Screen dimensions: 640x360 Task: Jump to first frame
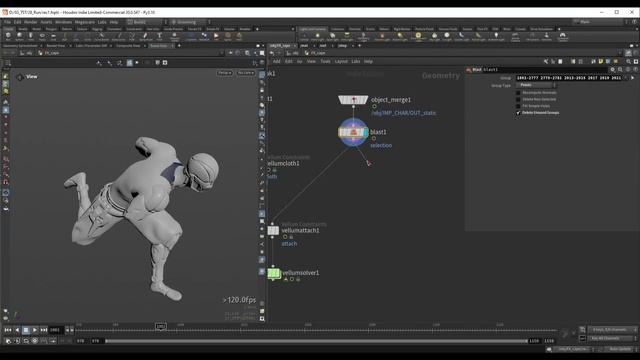click(x=8, y=330)
